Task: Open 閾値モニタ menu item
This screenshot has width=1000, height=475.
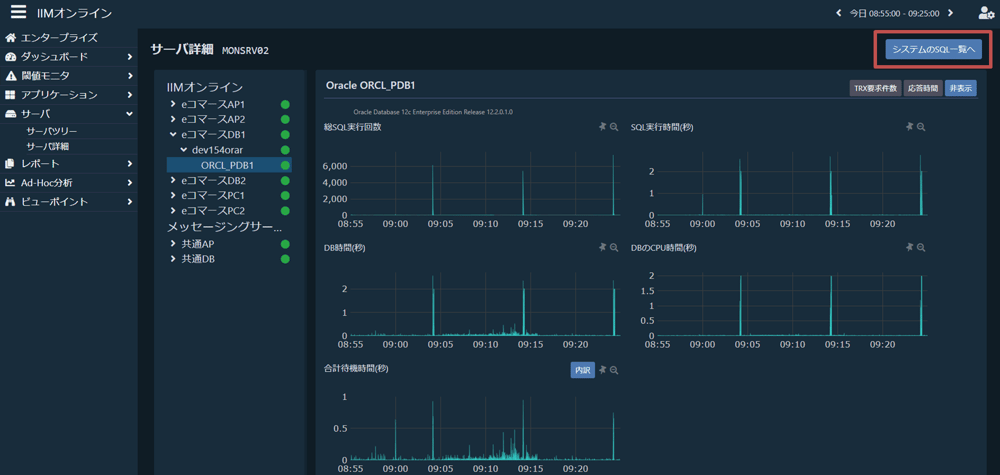Action: coord(69,76)
